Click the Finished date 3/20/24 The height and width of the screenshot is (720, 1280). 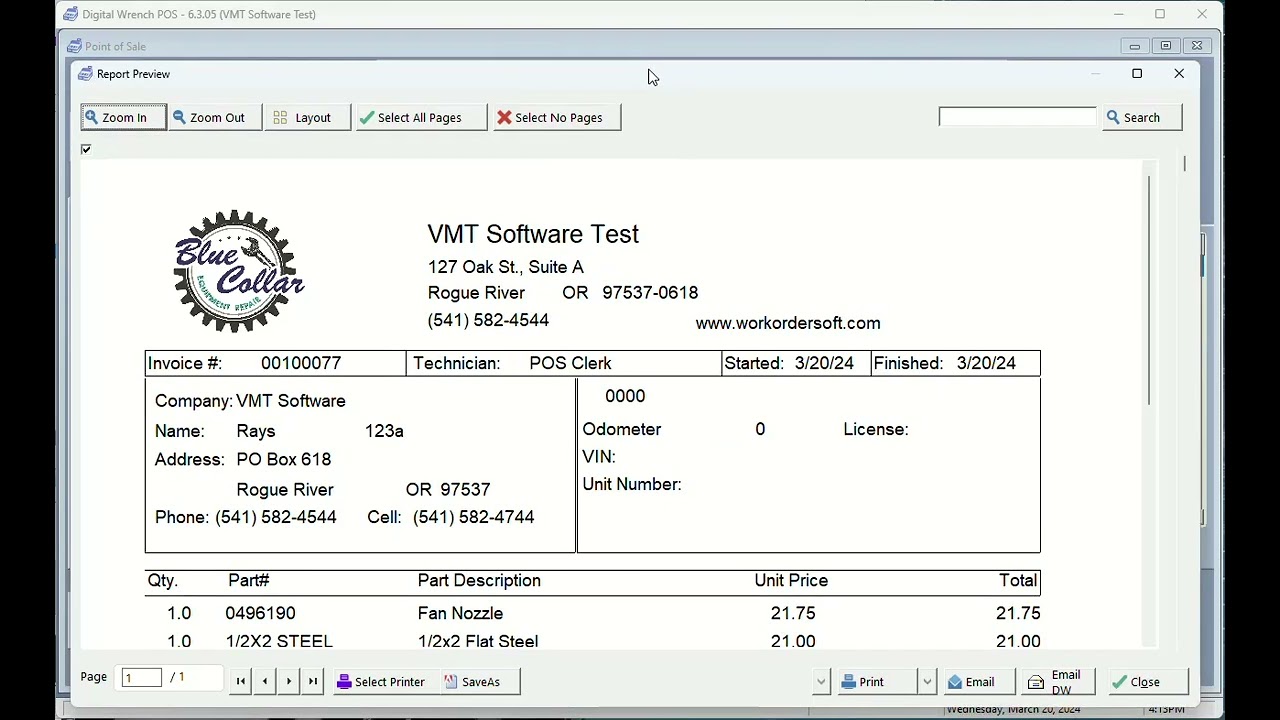pos(986,363)
